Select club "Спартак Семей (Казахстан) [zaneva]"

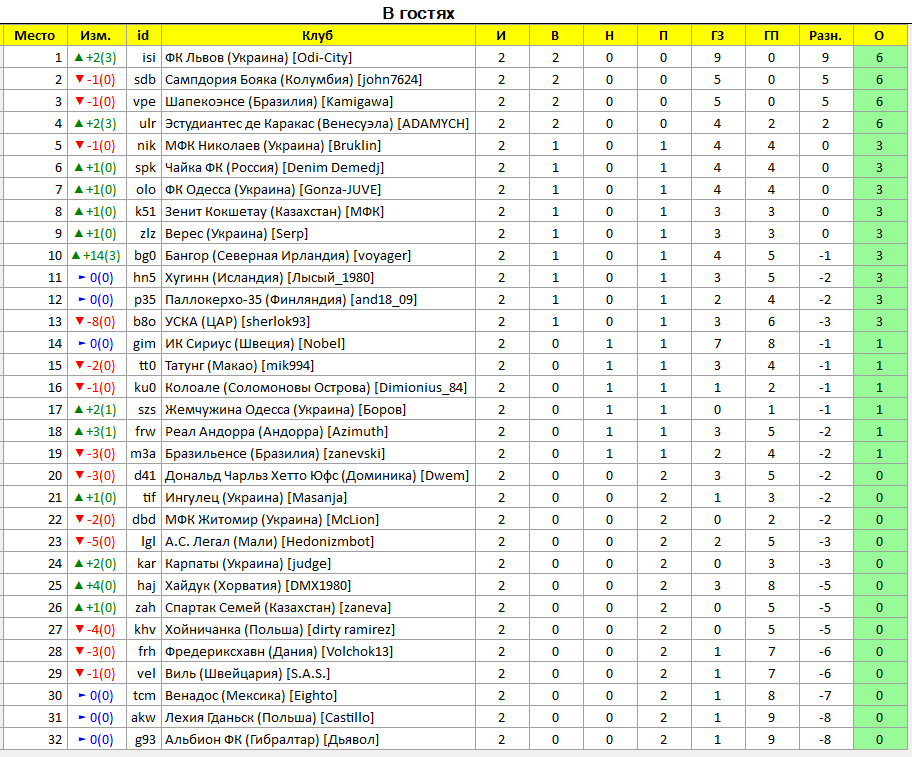point(277,608)
